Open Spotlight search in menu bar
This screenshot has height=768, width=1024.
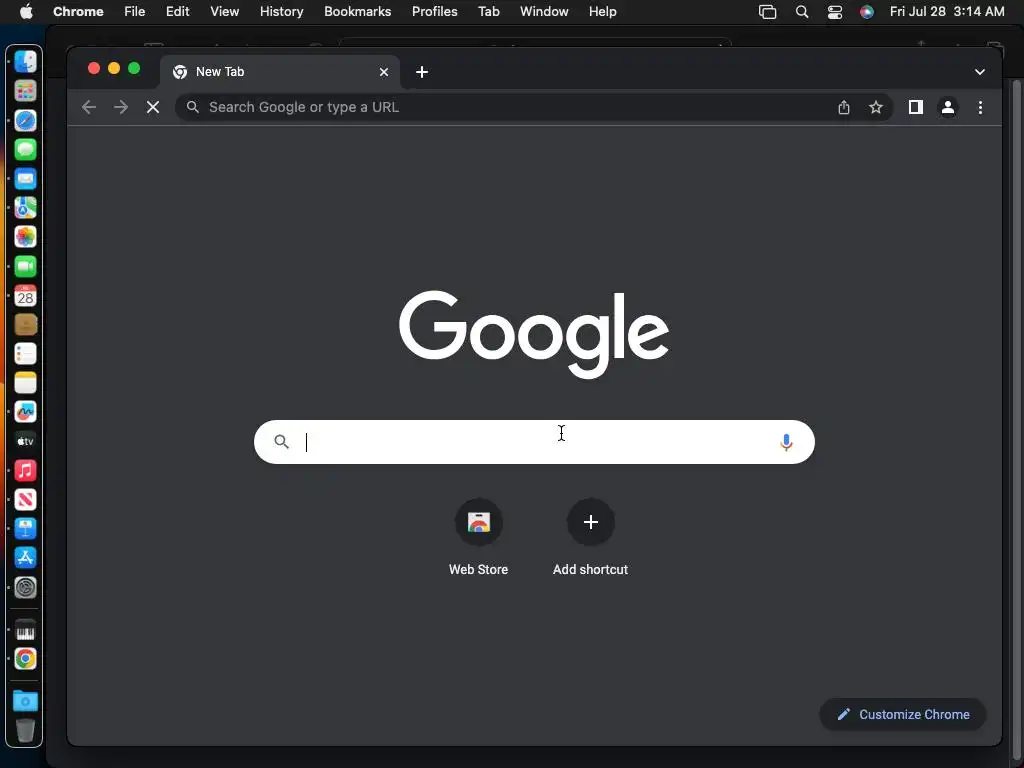(802, 12)
